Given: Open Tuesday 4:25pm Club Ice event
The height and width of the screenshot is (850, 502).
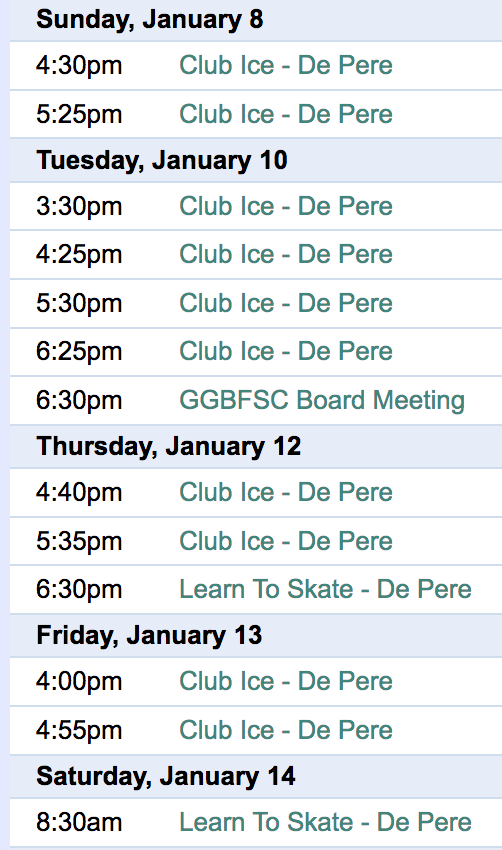Looking at the screenshot, I should (x=286, y=254).
